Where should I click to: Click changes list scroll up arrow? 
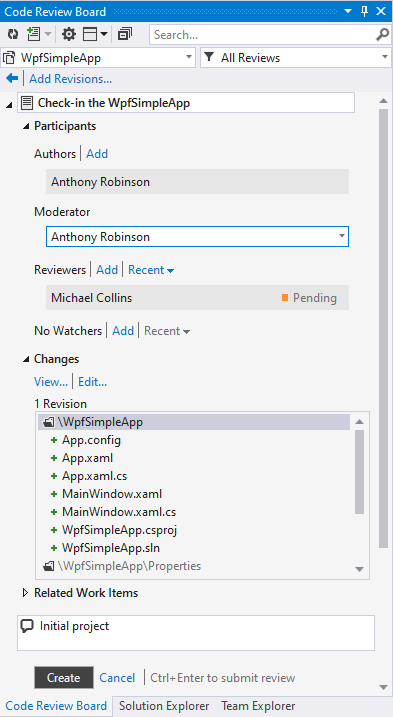(360, 422)
